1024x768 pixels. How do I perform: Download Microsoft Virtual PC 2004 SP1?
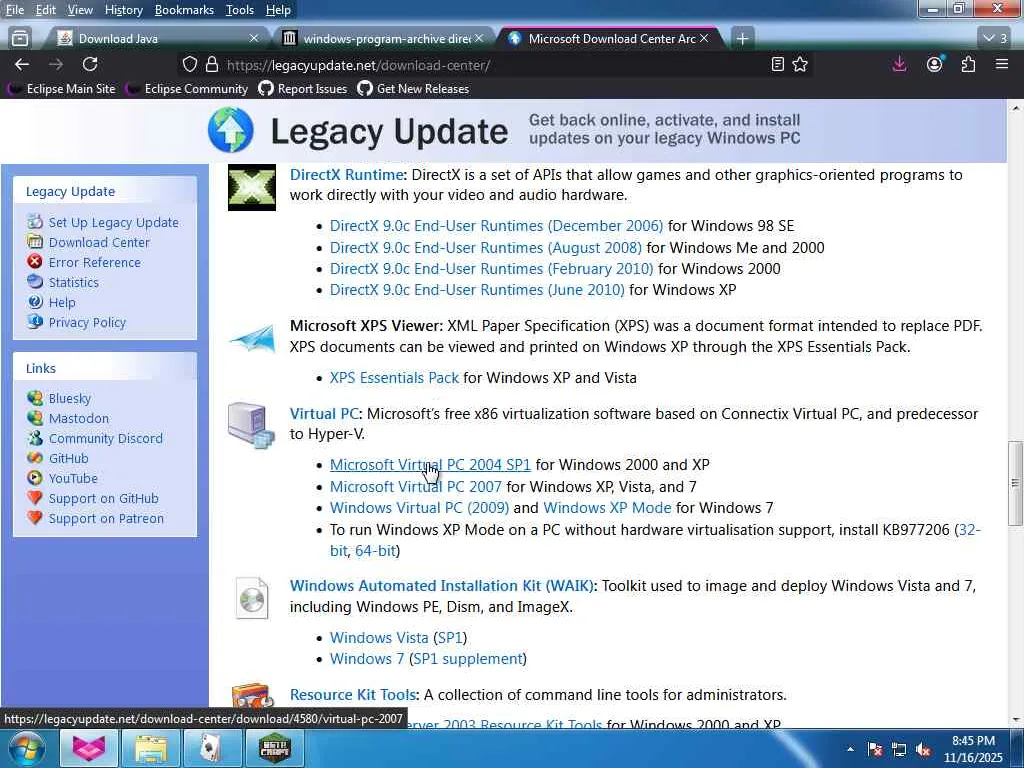pos(430,464)
